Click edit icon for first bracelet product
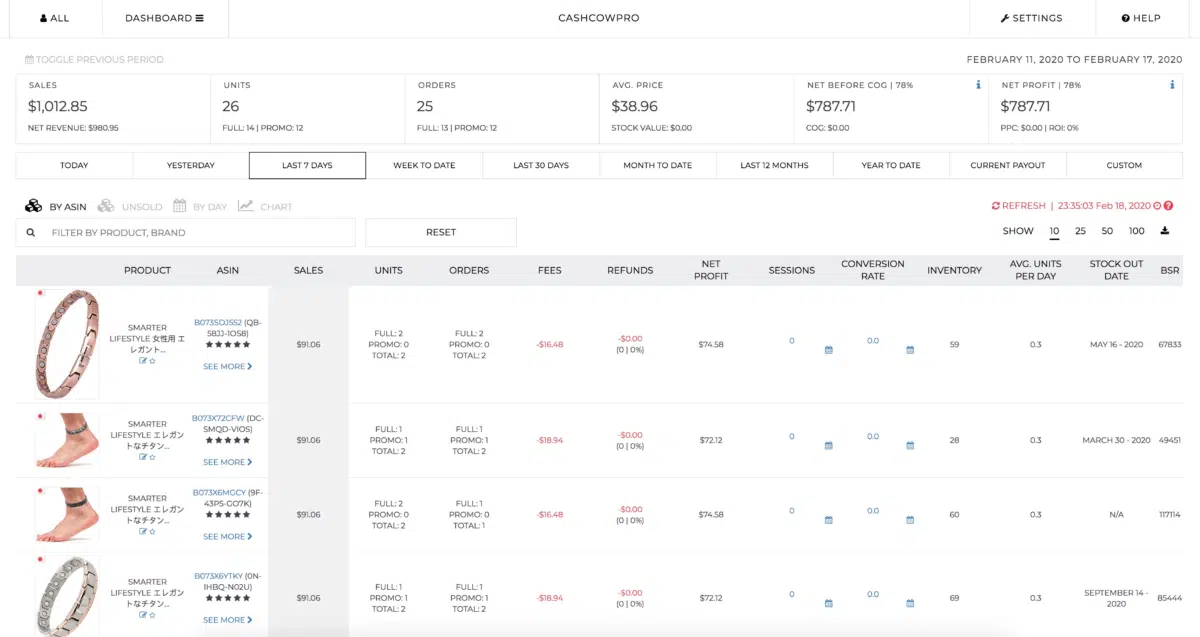 click(x=143, y=360)
